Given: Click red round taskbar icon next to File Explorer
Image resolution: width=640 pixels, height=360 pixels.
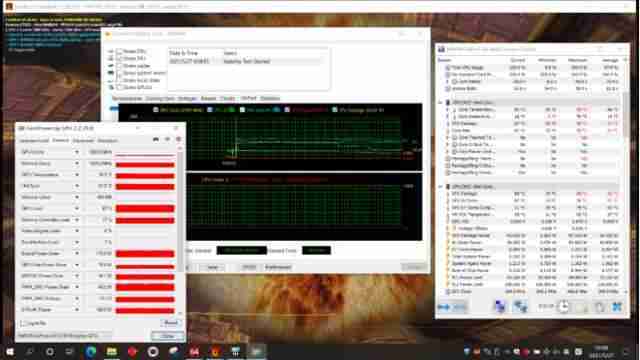Looking at the screenshot, I should [132, 351].
